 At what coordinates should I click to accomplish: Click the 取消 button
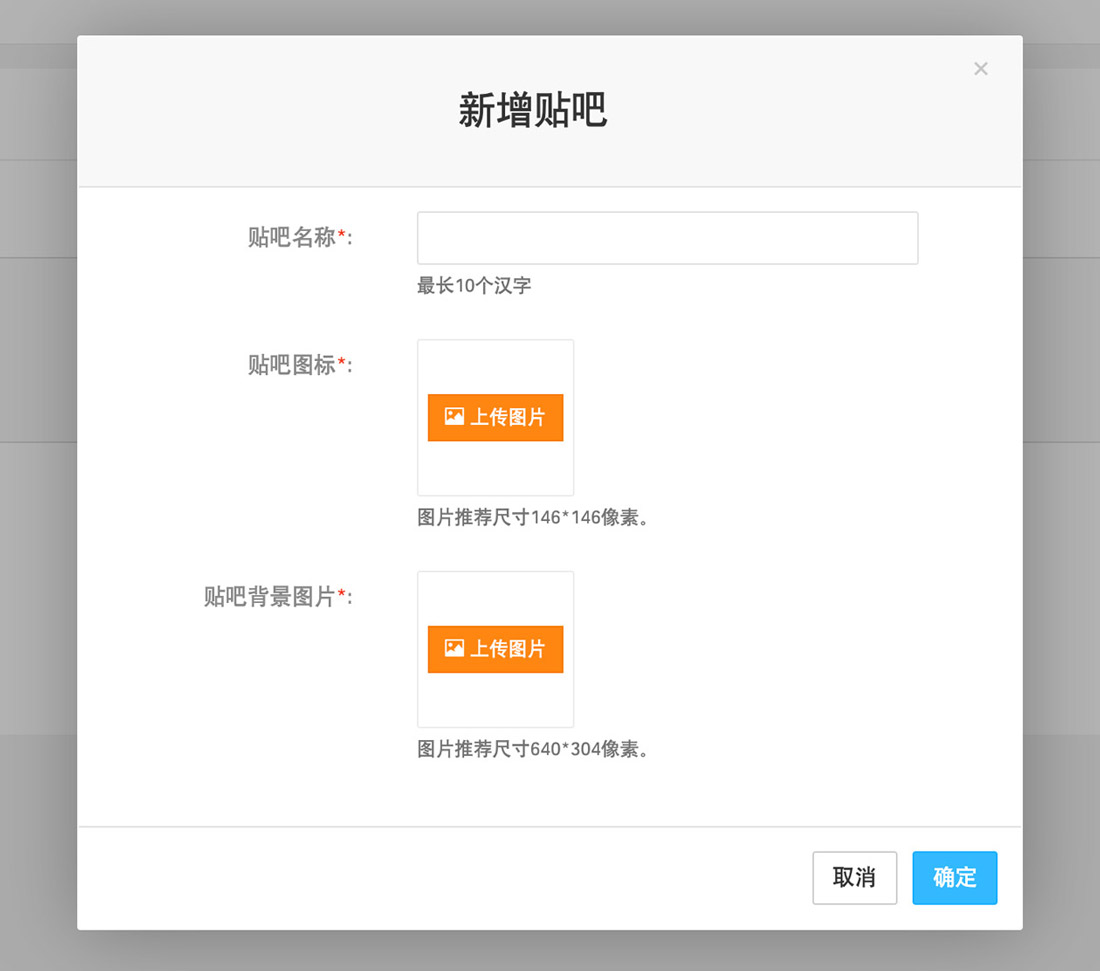point(854,877)
